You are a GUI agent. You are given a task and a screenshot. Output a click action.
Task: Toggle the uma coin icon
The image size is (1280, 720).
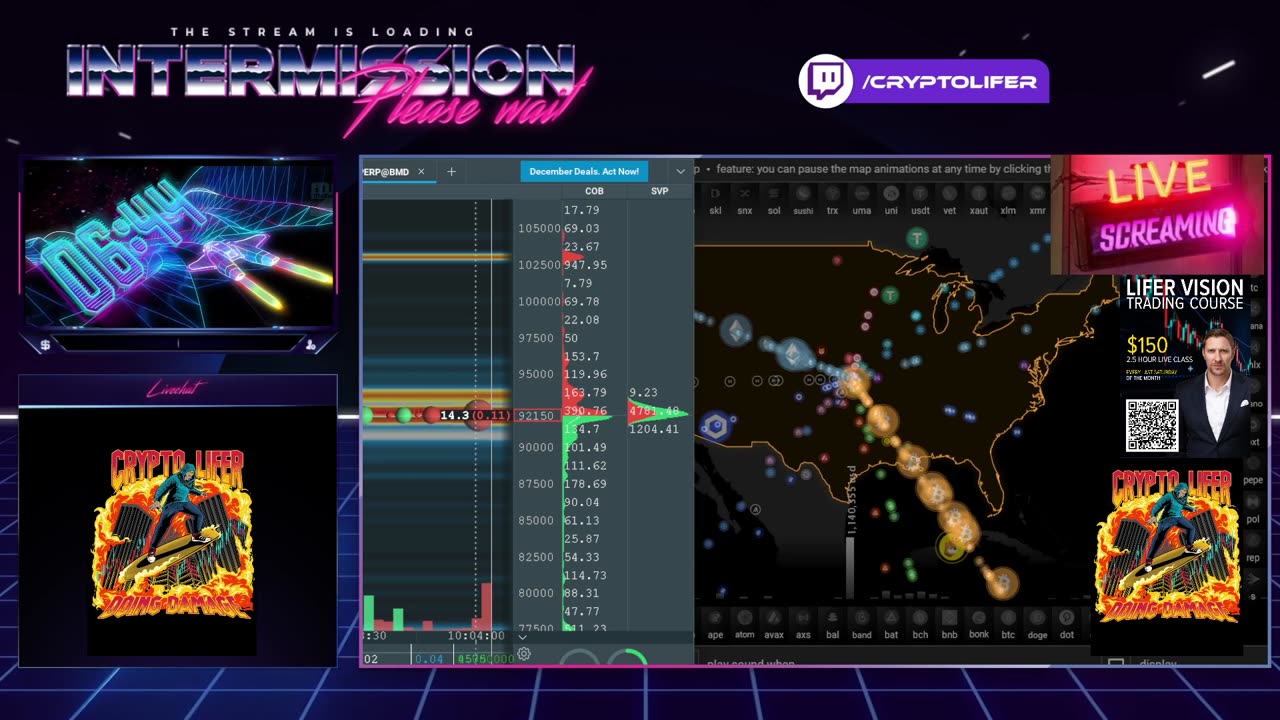(862, 194)
